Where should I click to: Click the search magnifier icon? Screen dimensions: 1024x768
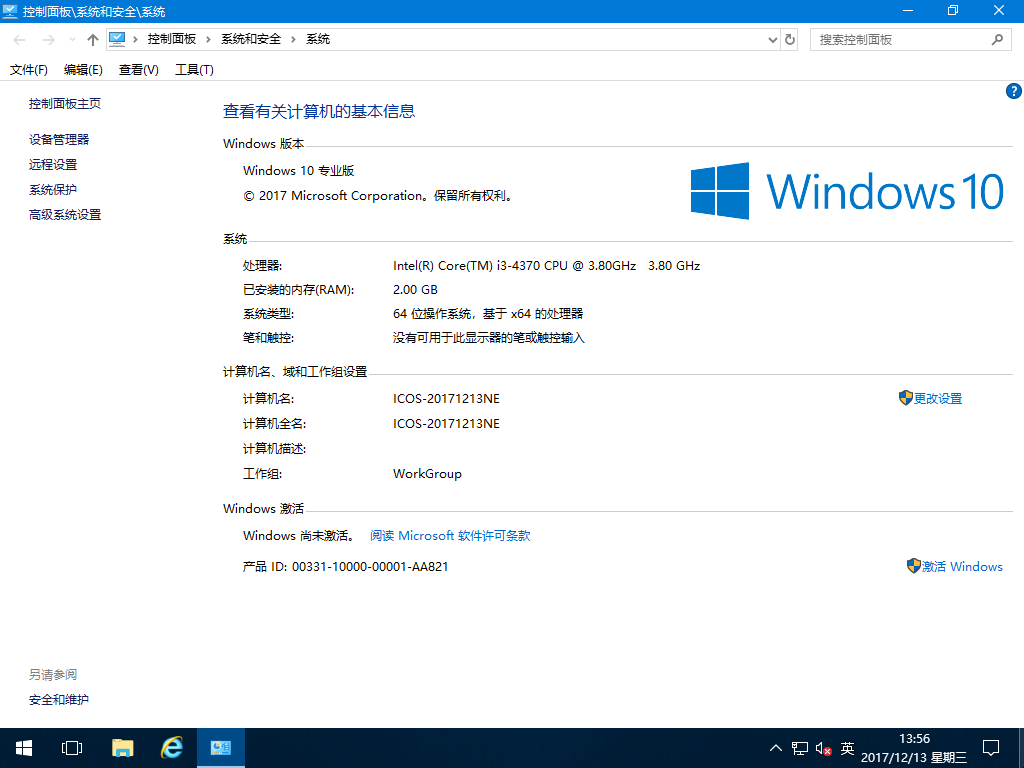click(x=997, y=40)
